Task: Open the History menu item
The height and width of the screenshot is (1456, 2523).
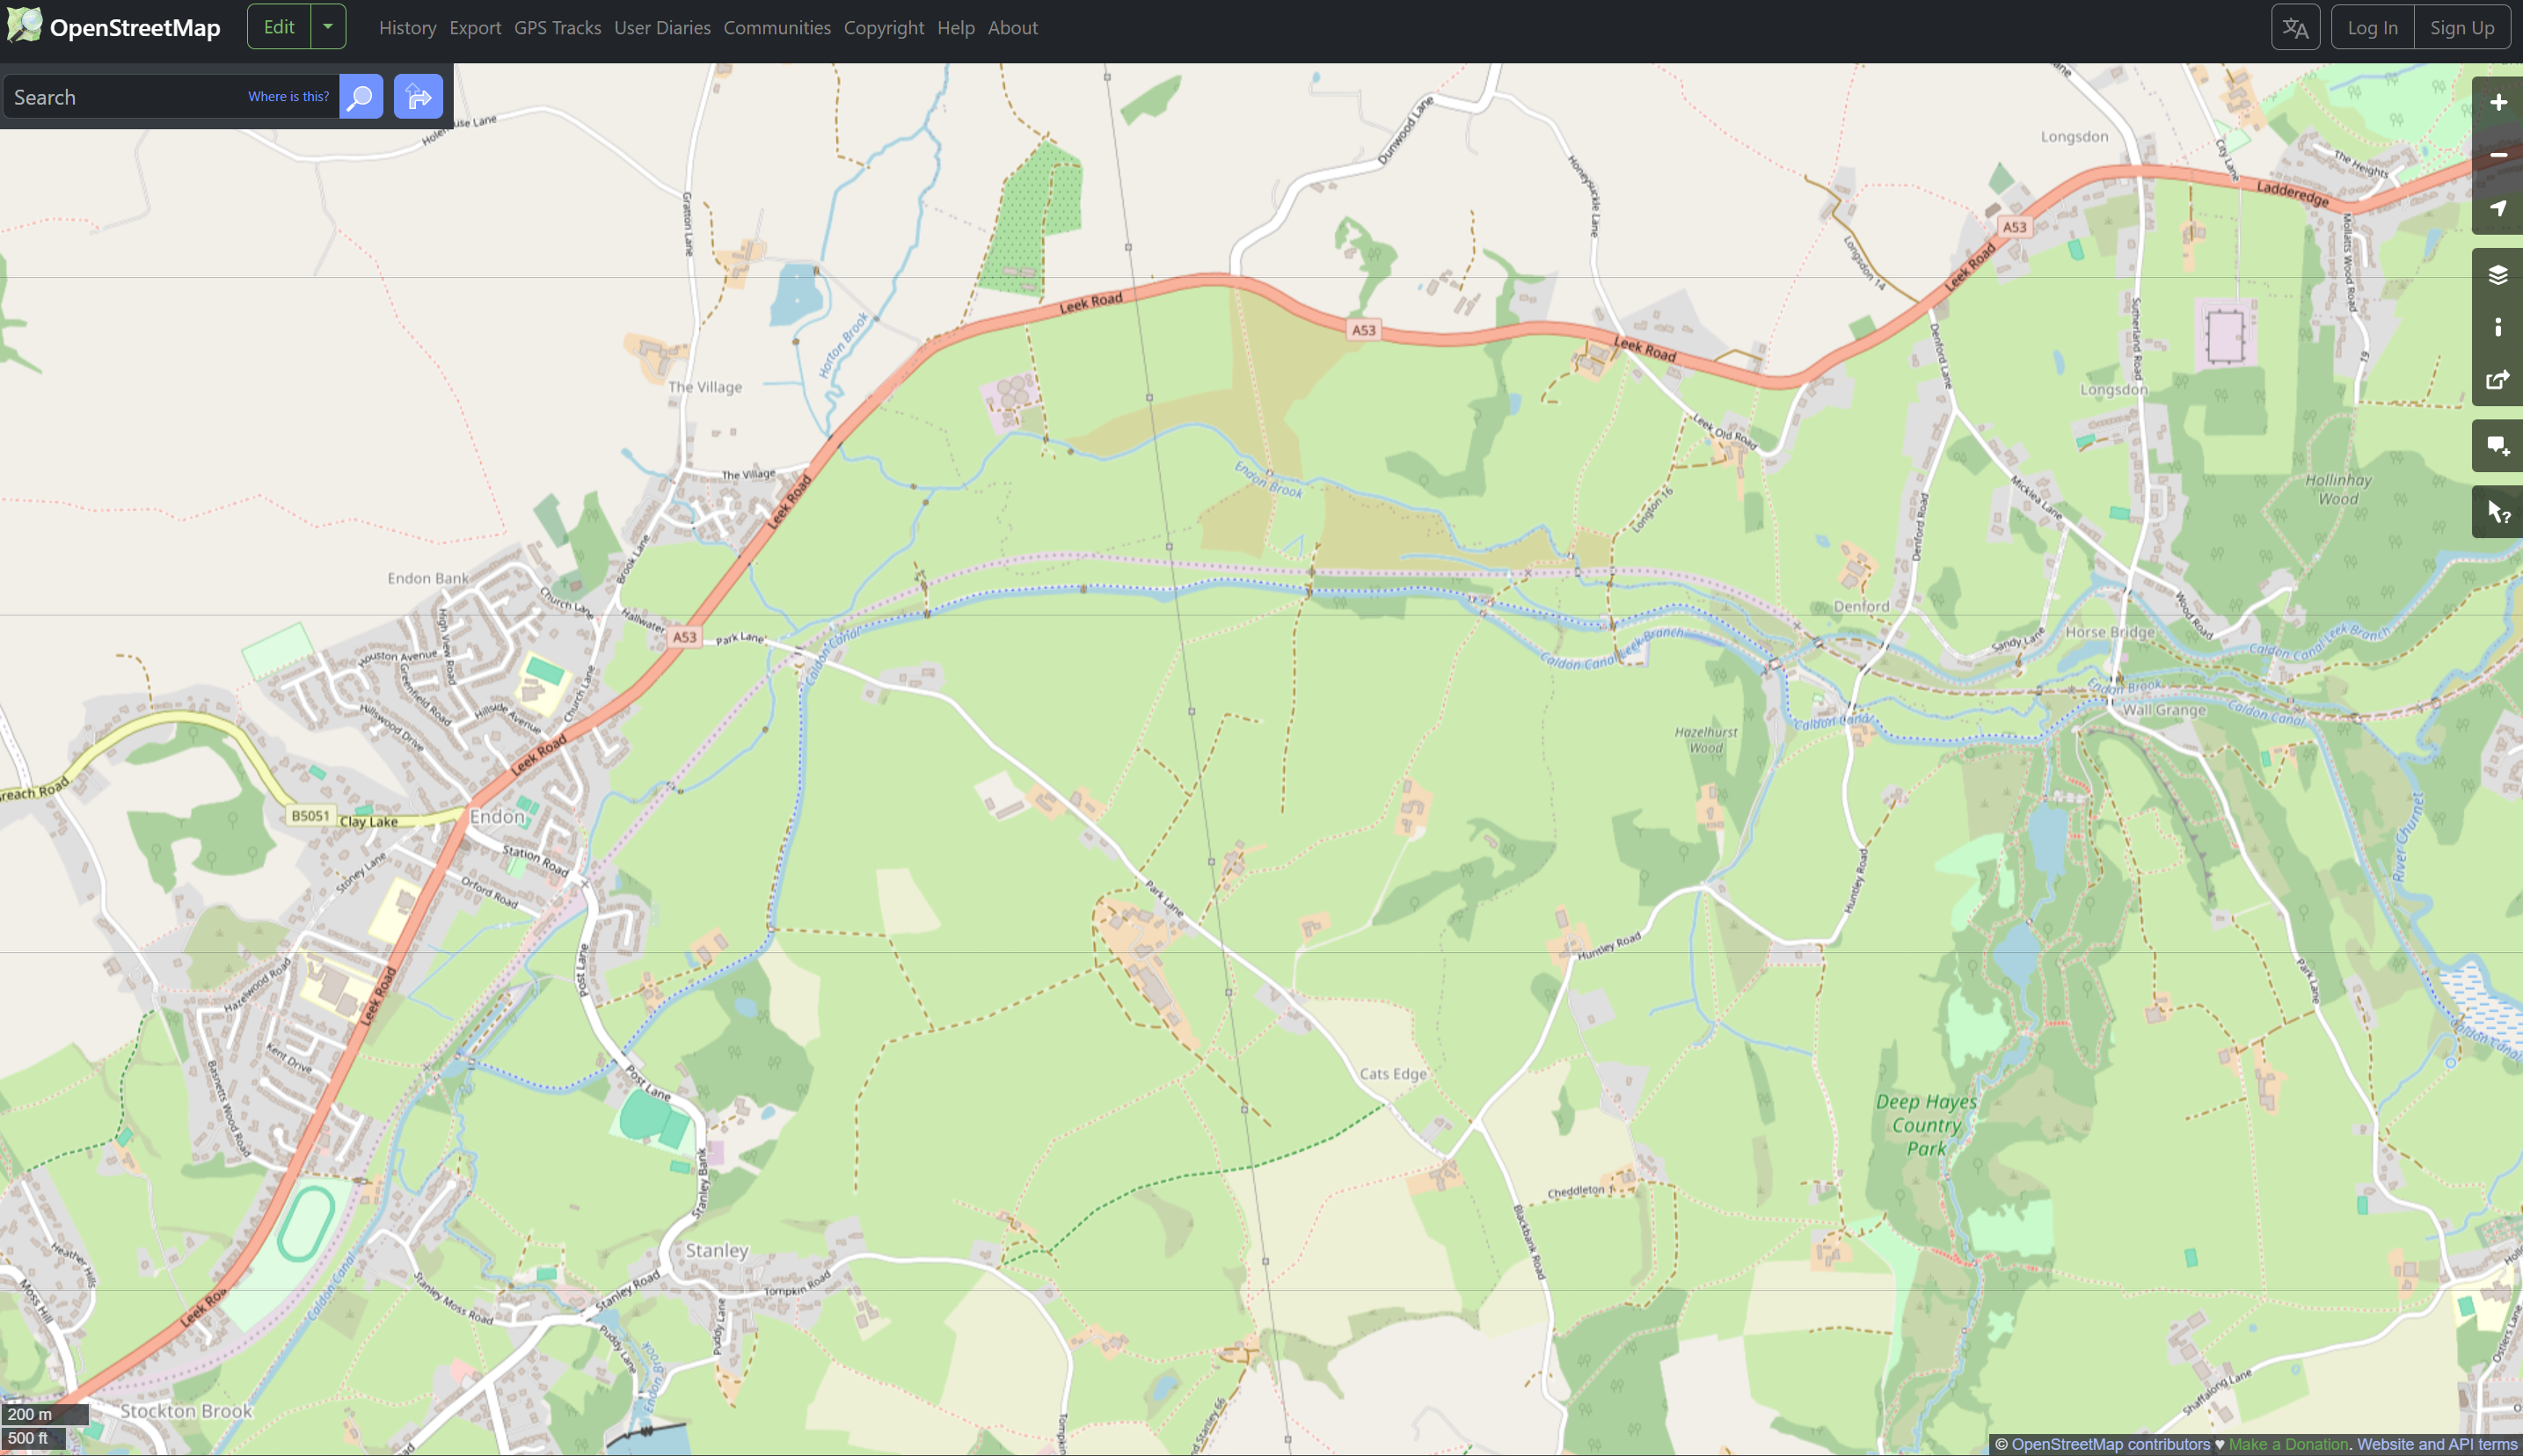Action: tap(407, 28)
